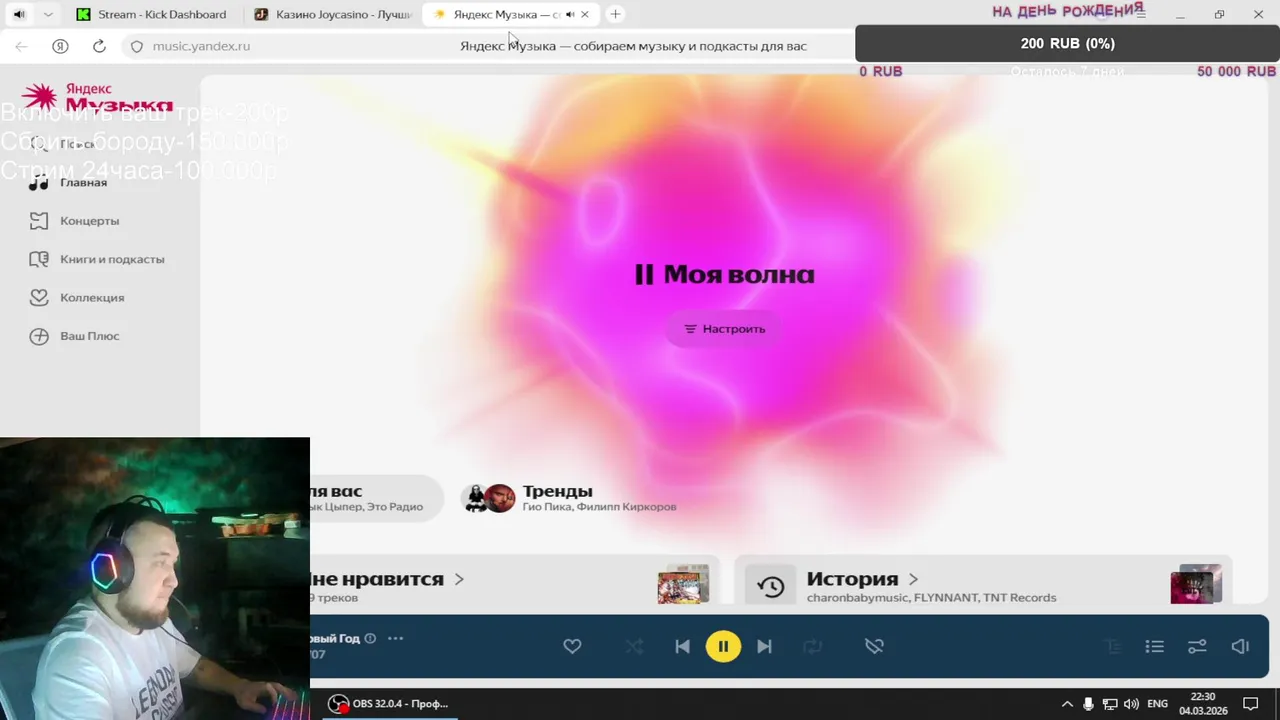Image resolution: width=1280 pixels, height=720 pixels.
Task: Expand the Мне нравится chevron arrow
Action: pyautogui.click(x=459, y=579)
